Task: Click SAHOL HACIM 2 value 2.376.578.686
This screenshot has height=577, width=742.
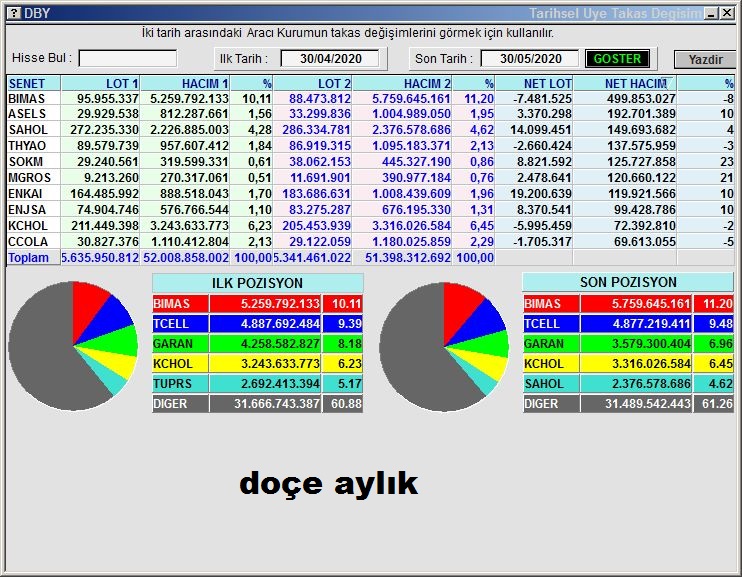Action: tap(411, 130)
